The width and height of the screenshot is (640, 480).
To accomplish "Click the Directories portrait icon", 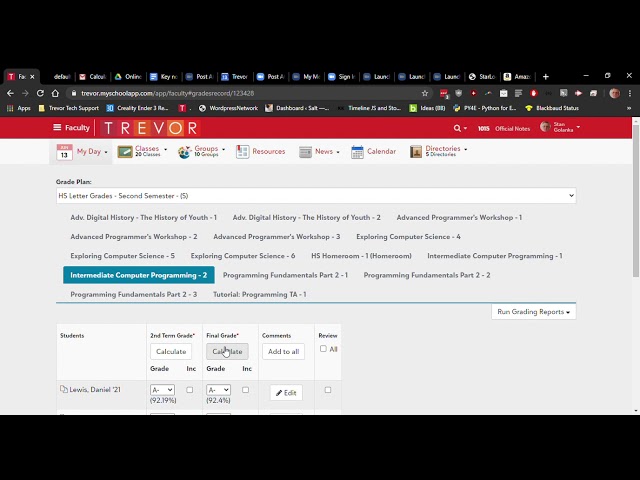I will click(x=416, y=152).
